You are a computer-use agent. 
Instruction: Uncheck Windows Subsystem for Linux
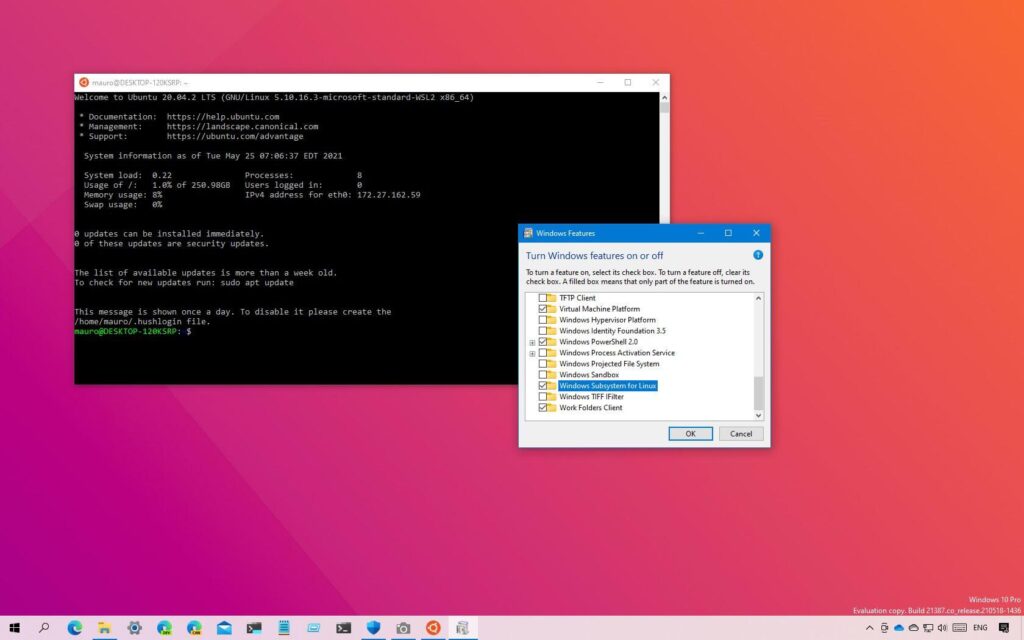click(x=543, y=386)
